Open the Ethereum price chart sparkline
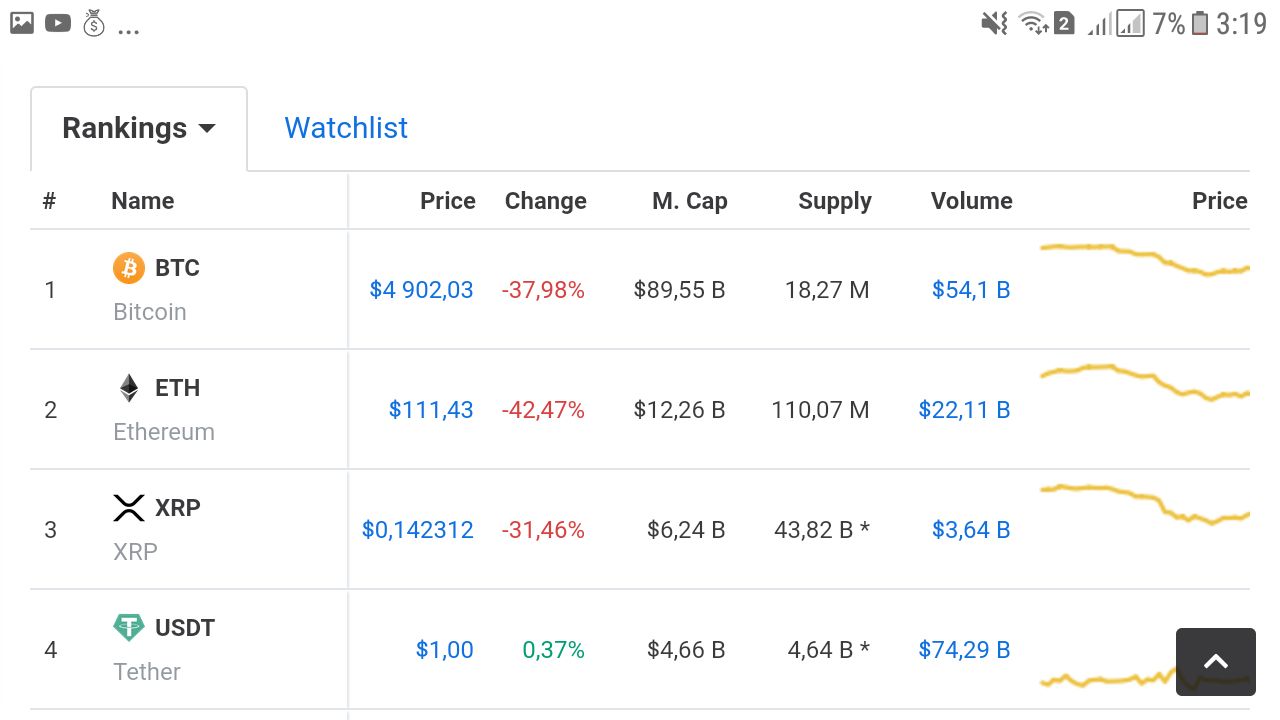1280x720 pixels. 1145,382
